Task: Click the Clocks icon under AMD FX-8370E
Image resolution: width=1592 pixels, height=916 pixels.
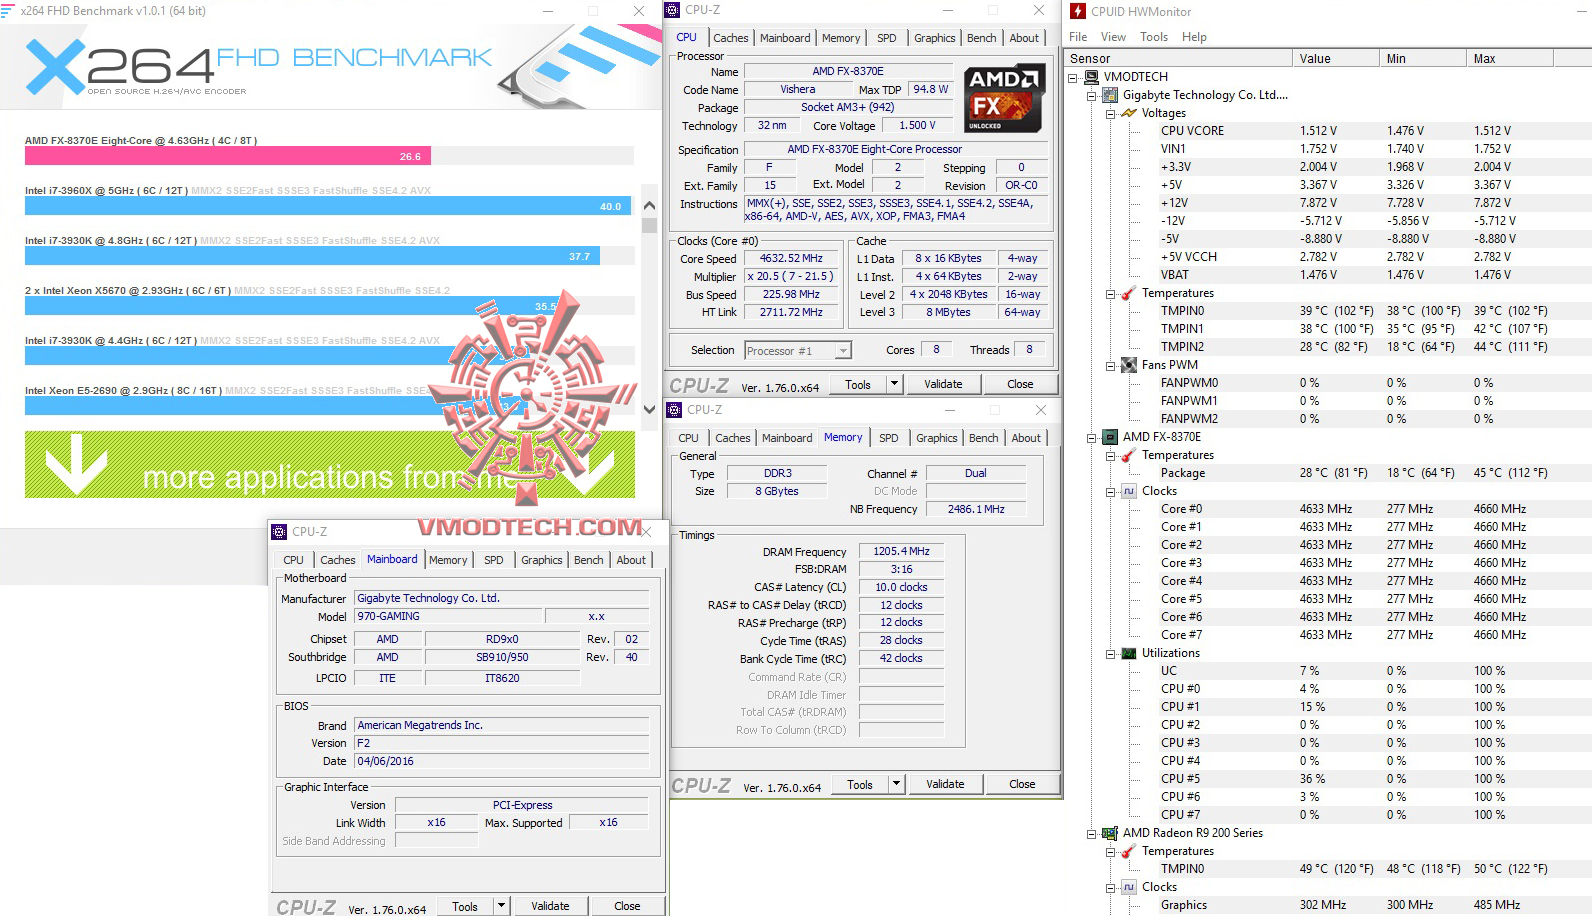Action: [x=1128, y=491]
